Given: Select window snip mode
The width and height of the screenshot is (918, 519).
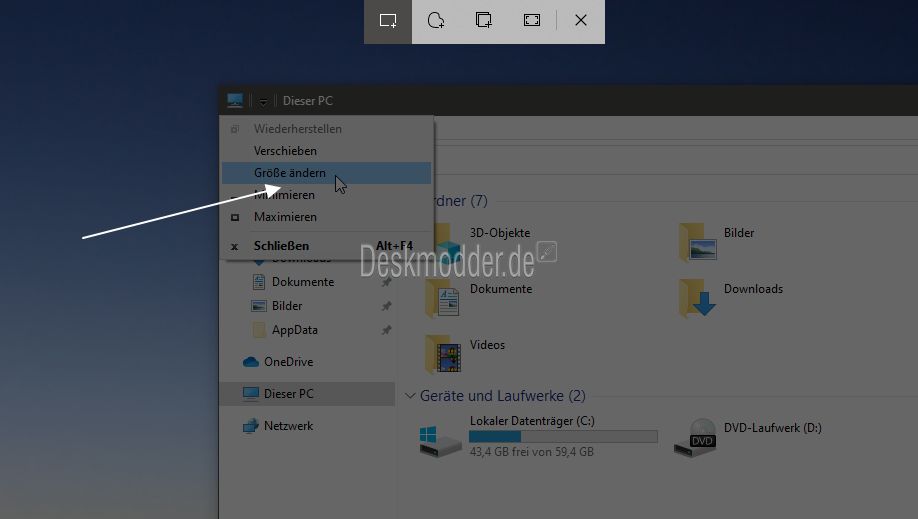Looking at the screenshot, I should point(484,21).
